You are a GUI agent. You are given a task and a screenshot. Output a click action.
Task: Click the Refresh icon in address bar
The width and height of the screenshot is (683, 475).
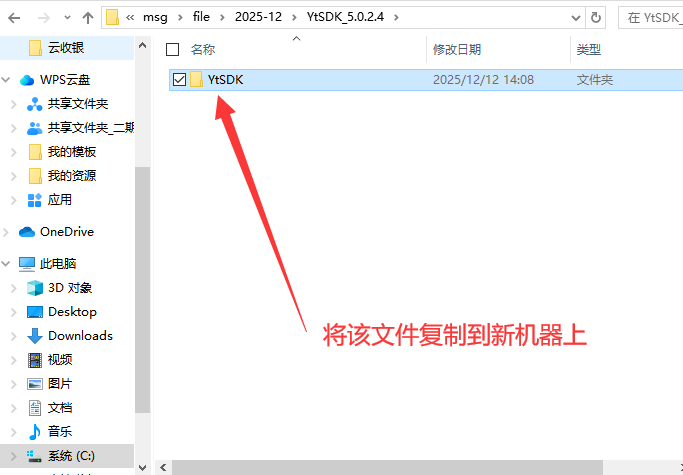(x=596, y=17)
